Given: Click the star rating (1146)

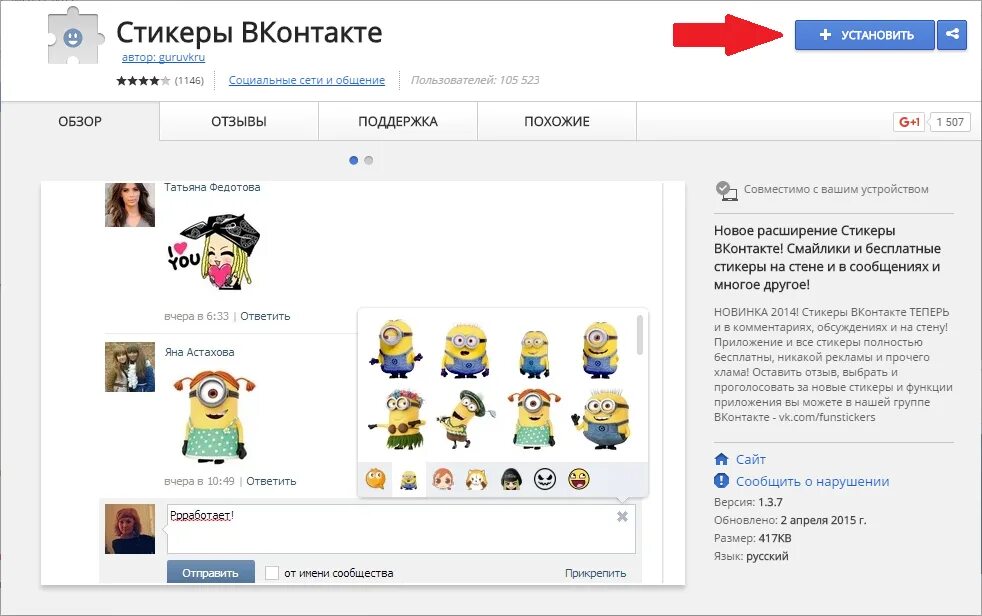Looking at the screenshot, I should click(160, 80).
